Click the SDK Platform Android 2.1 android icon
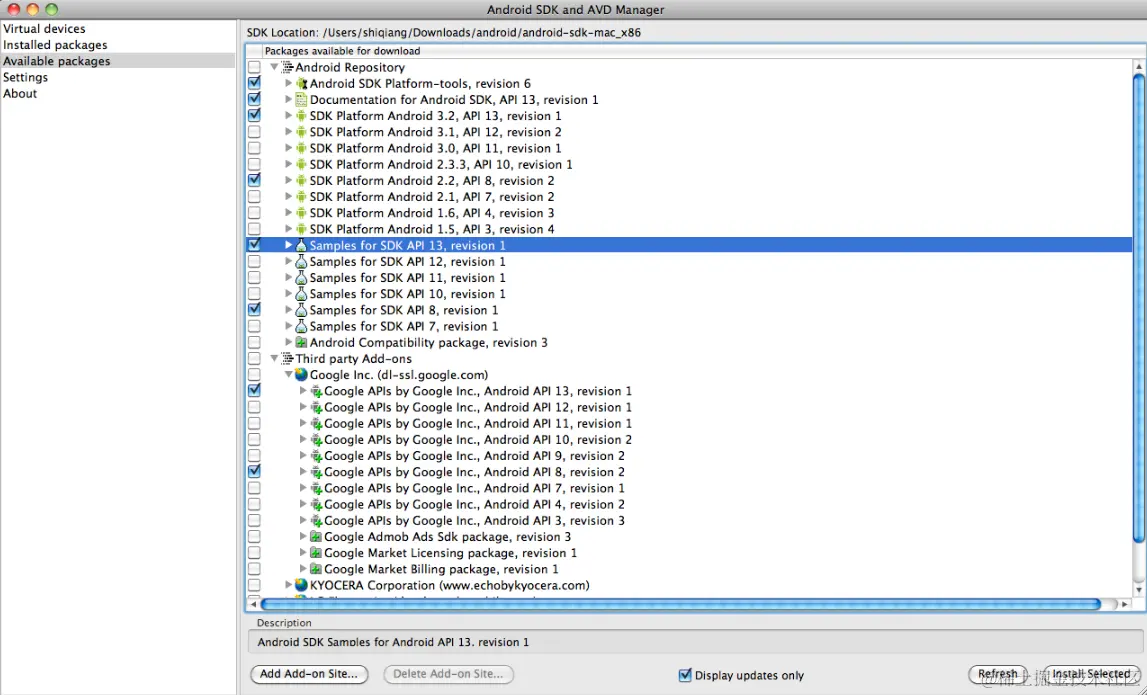This screenshot has width=1147, height=695. [301, 196]
